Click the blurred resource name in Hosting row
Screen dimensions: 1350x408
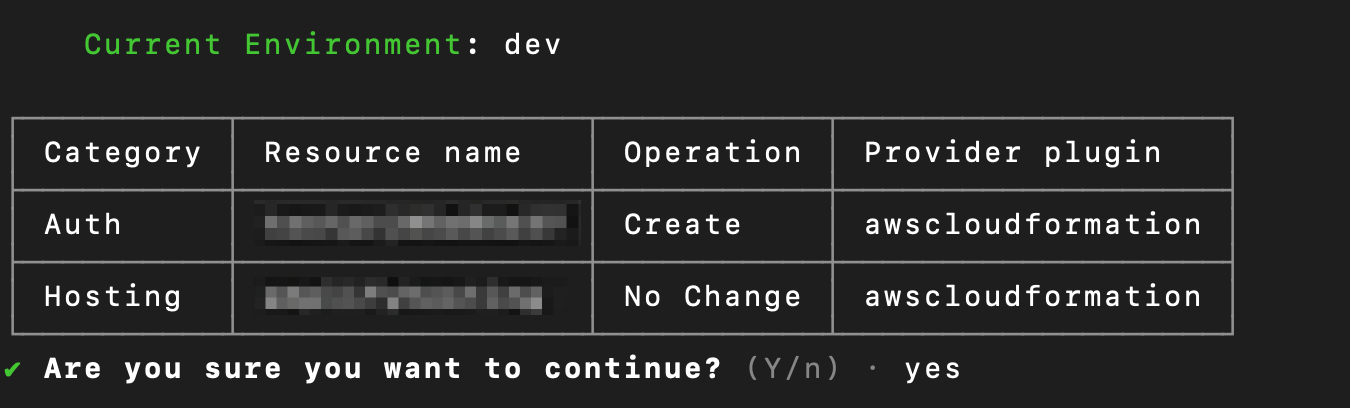pos(406,297)
